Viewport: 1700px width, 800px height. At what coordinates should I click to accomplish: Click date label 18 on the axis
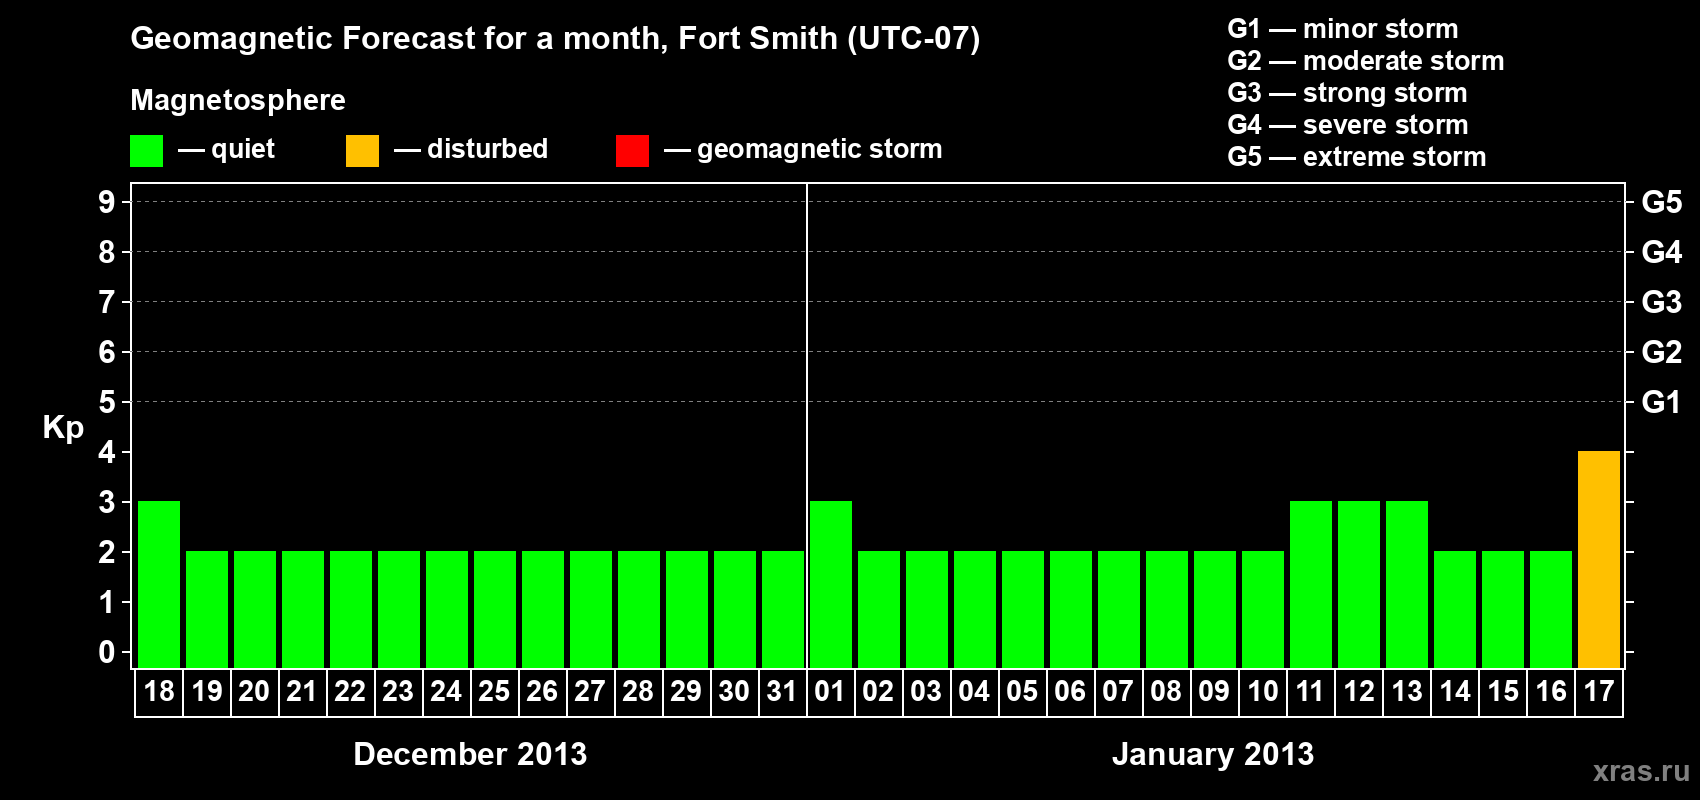159,692
